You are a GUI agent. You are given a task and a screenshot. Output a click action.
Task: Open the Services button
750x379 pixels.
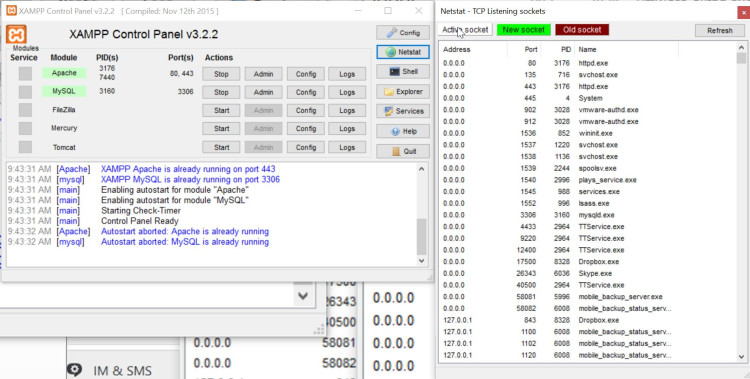point(403,111)
